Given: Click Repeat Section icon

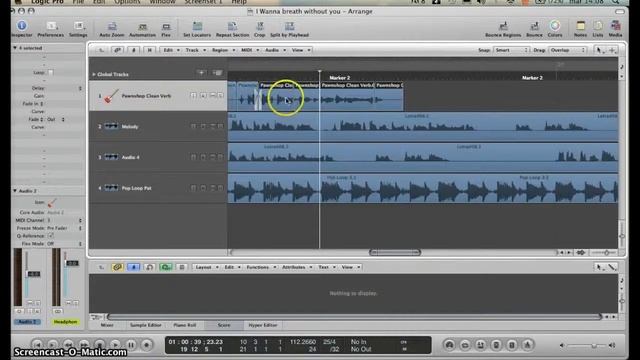Looking at the screenshot, I should click(x=232, y=27).
